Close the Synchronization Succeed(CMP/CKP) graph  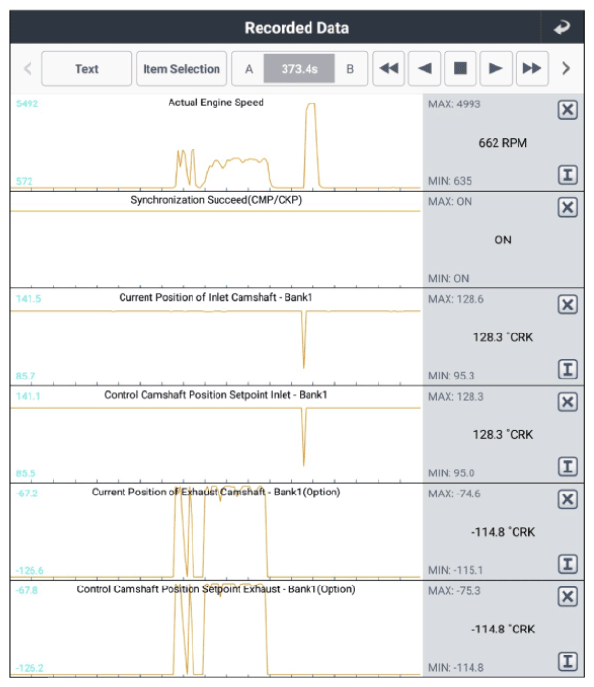(568, 207)
